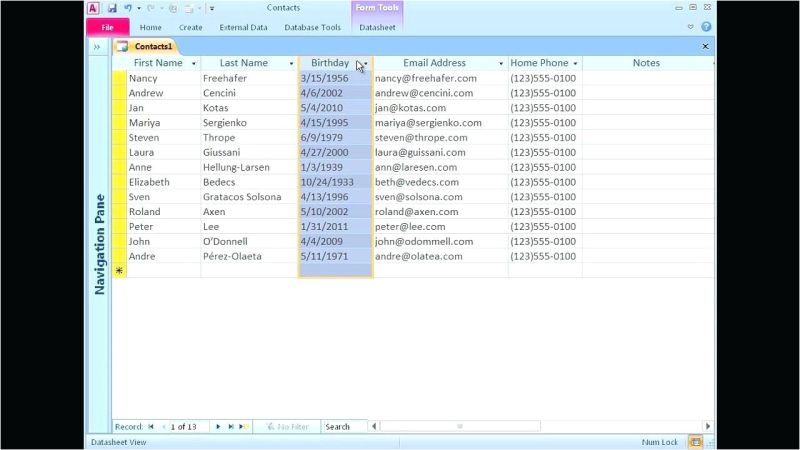Open Microsoft Access Help
The height and width of the screenshot is (450, 800).
pos(706,27)
